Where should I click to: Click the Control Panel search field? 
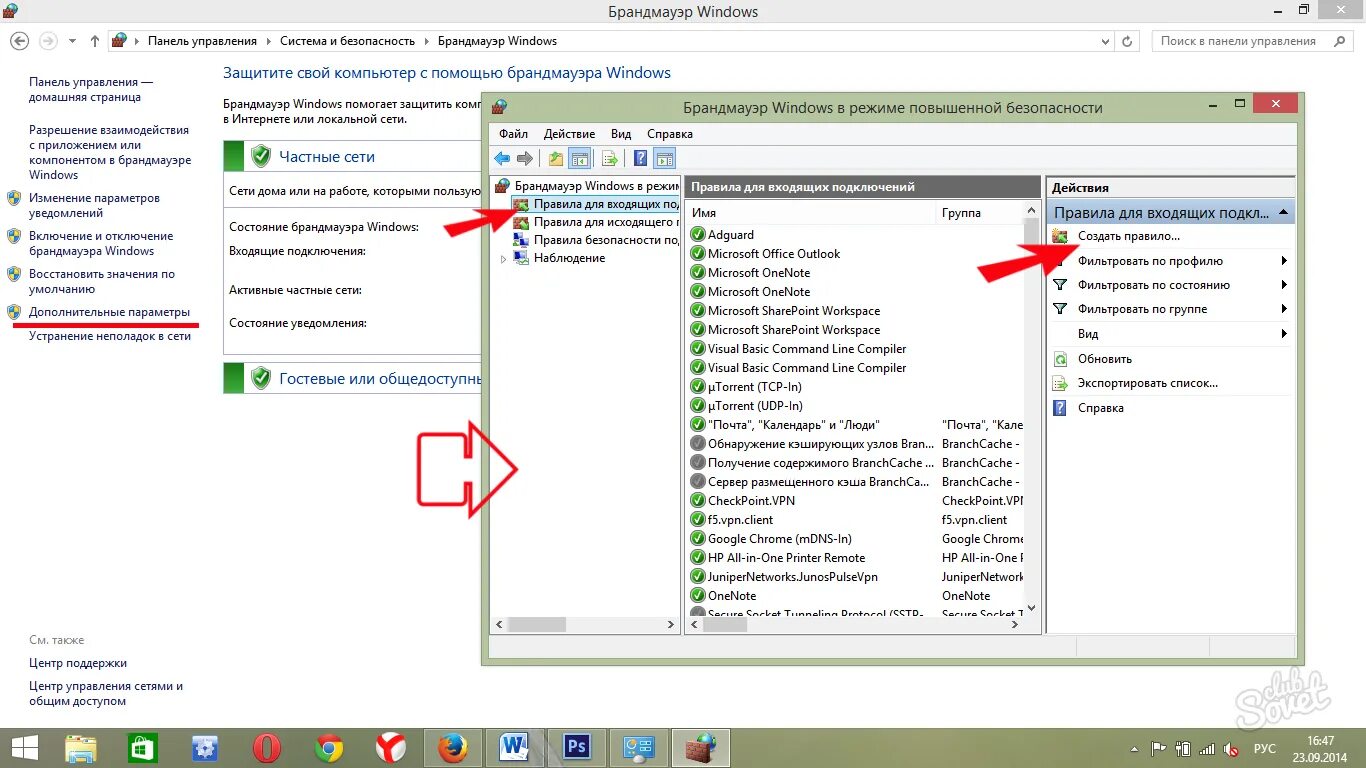pyautogui.click(x=1253, y=41)
